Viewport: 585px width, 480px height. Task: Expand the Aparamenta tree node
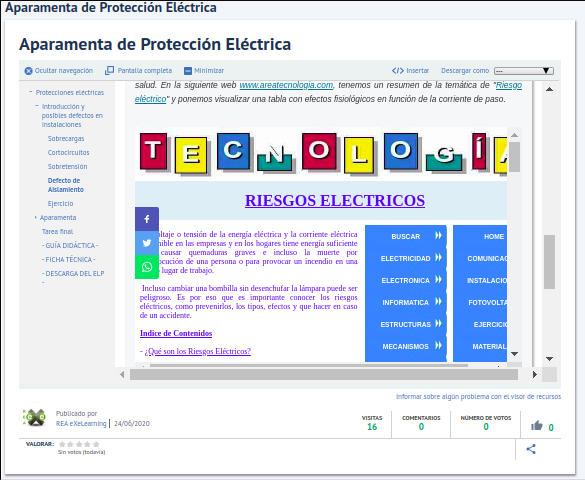click(35, 217)
